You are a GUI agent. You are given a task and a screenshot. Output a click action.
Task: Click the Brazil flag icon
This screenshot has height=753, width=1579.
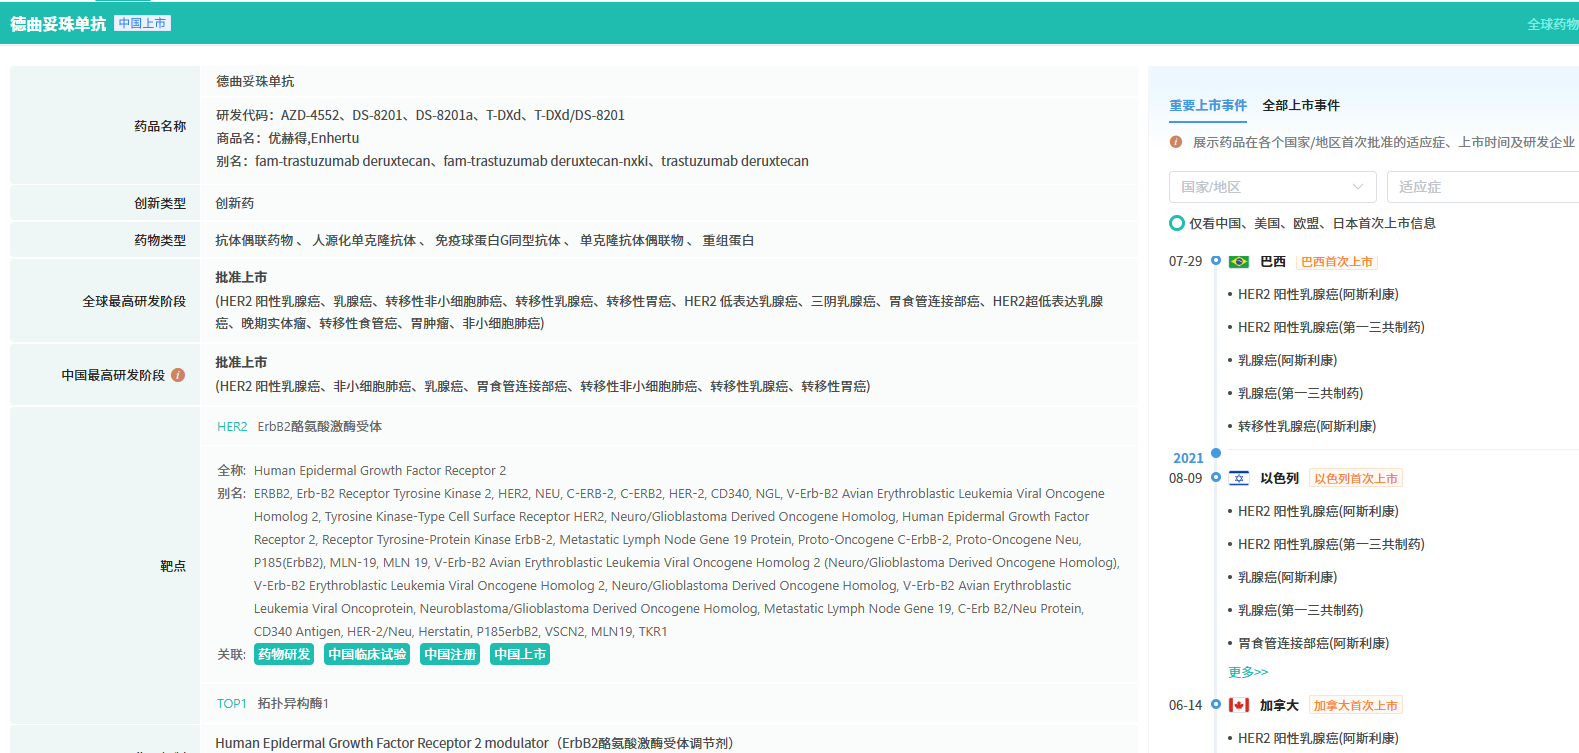coord(1238,262)
